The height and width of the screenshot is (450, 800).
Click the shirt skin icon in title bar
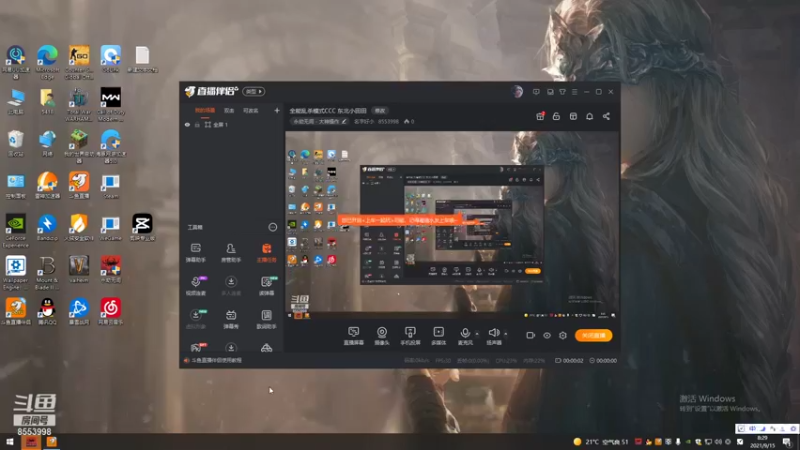[562, 92]
